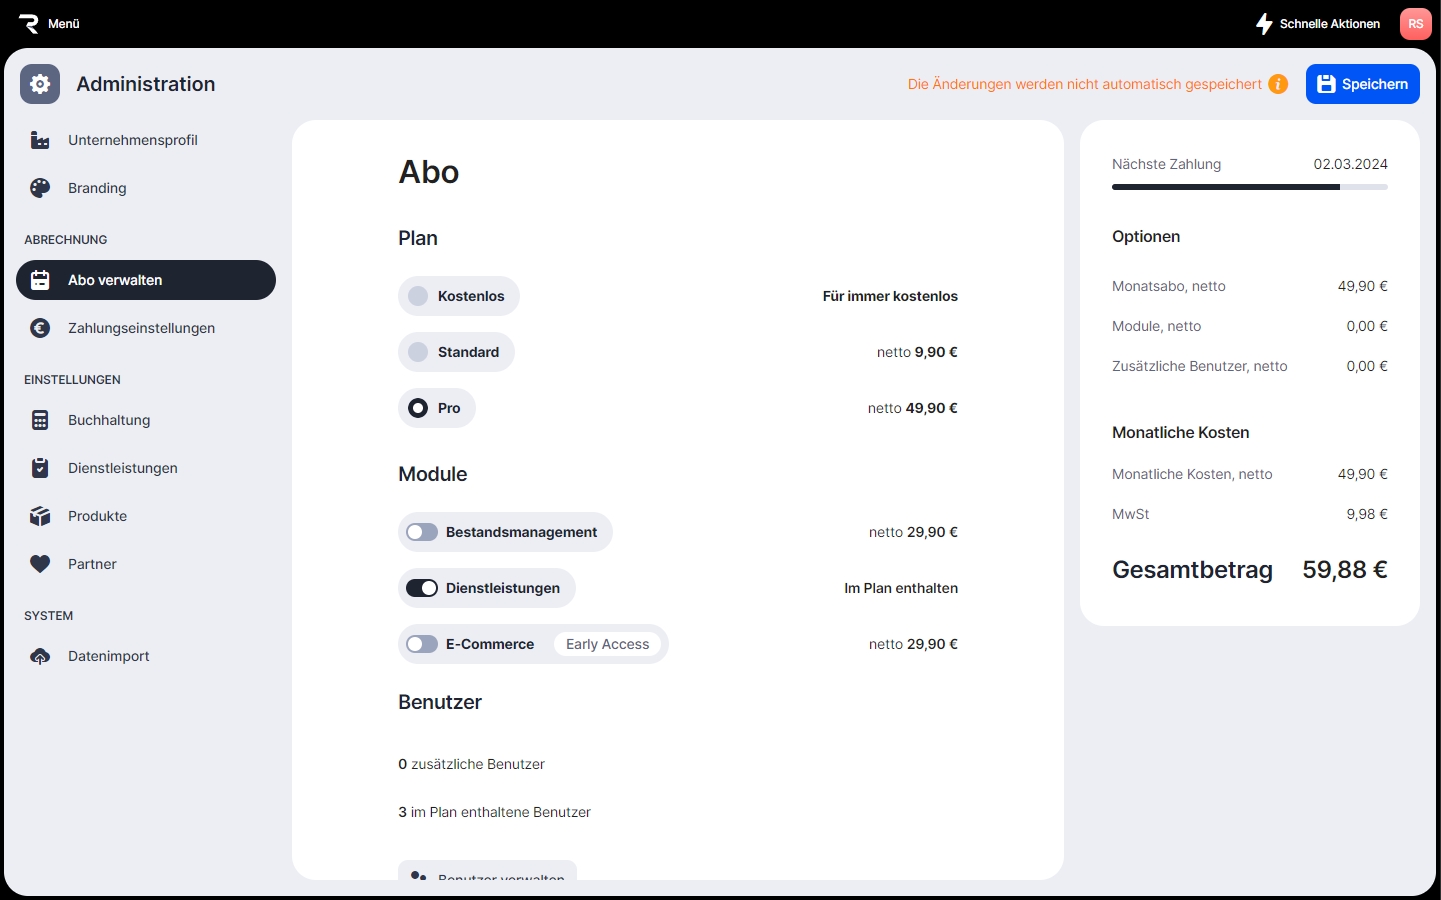This screenshot has height=900, width=1441.
Task: Choose the Pro plan radio button
Action: click(418, 408)
